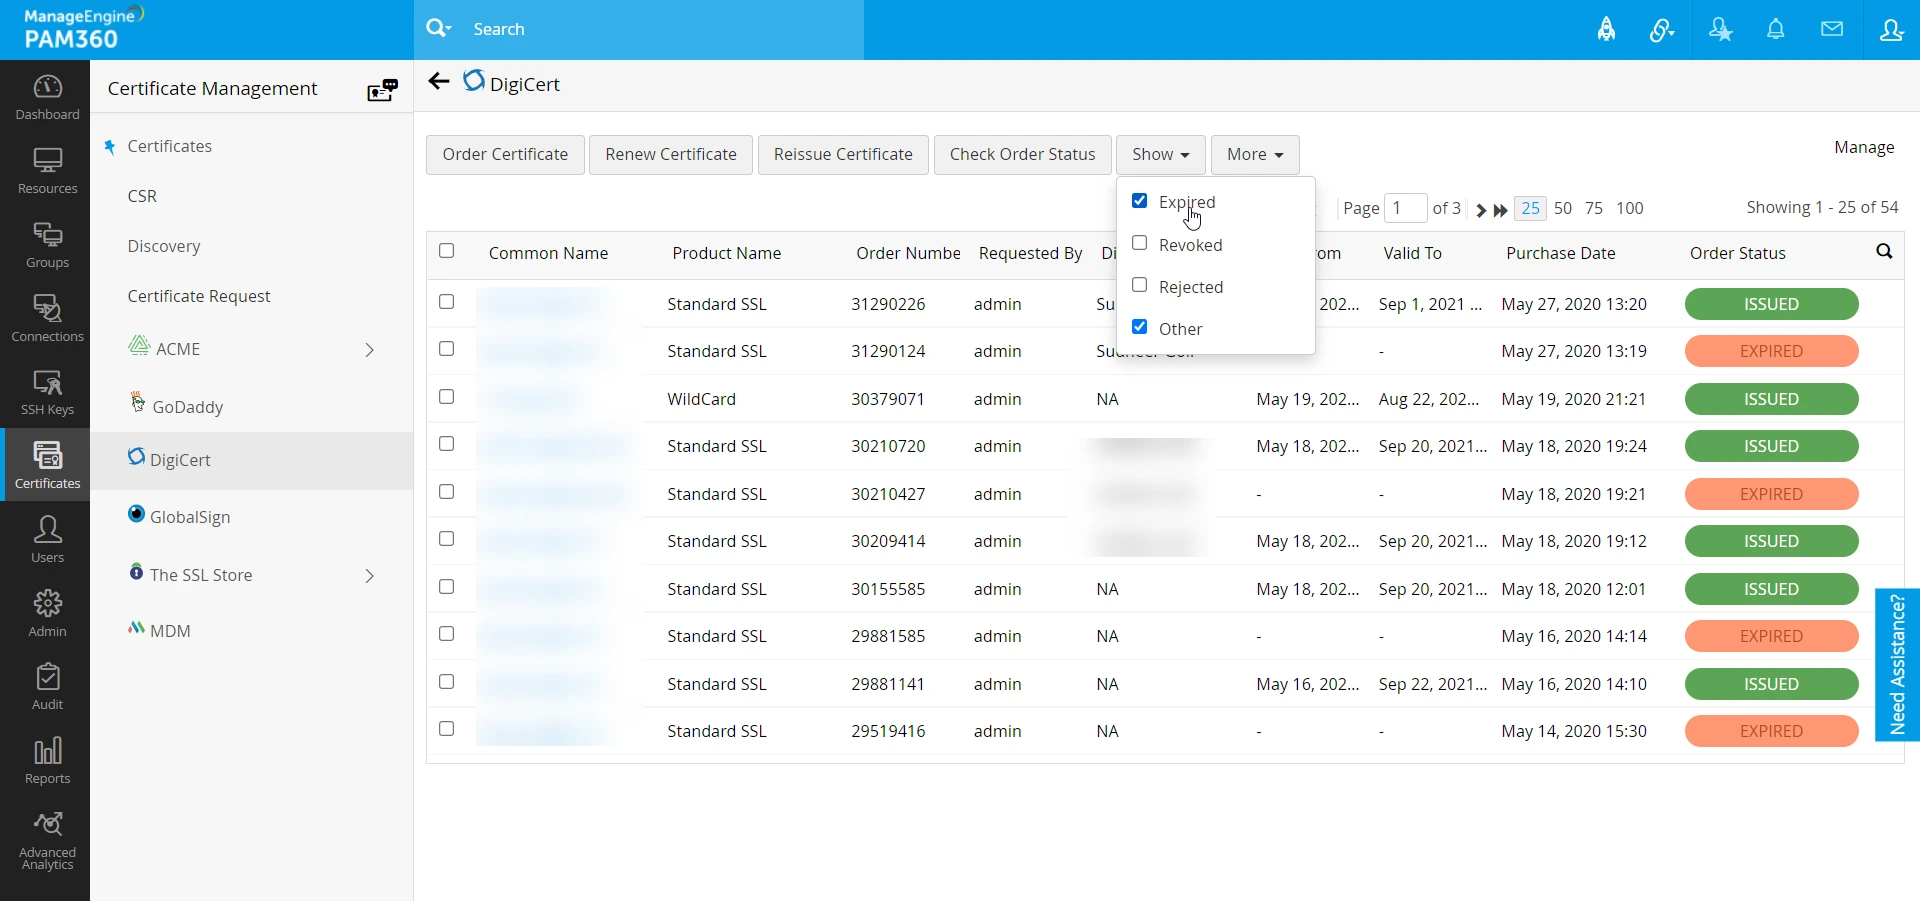Select GlobalSign in the certificate menu
Image resolution: width=1920 pixels, height=901 pixels.
pos(190,517)
